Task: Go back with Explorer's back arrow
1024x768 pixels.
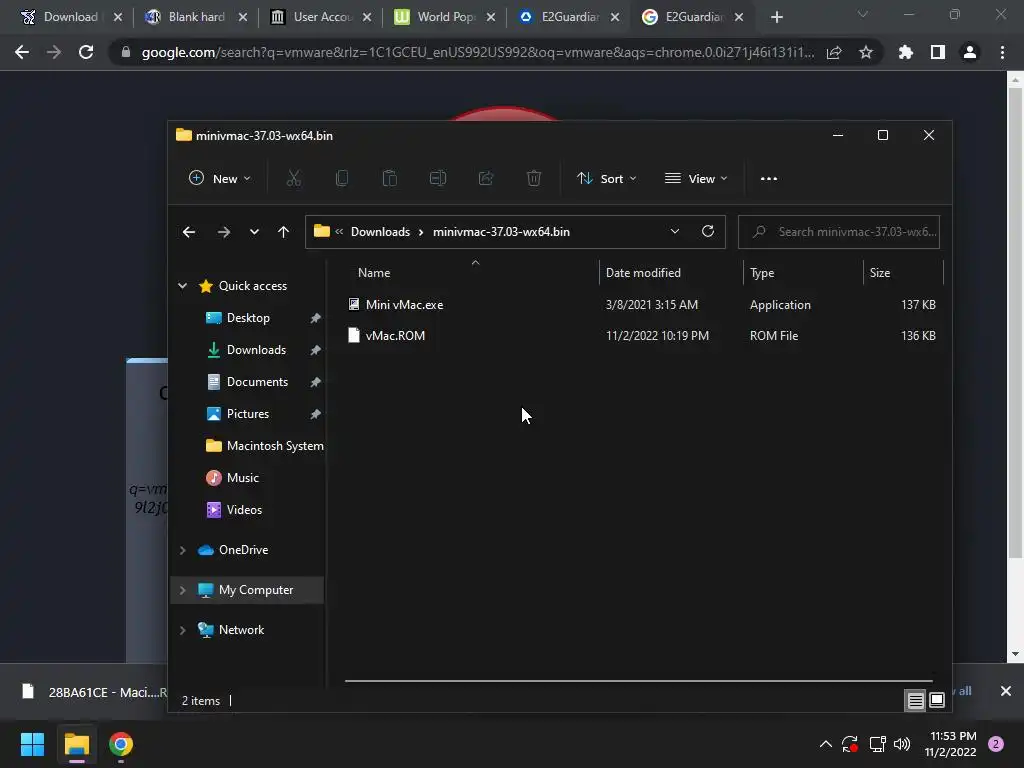Action: [x=189, y=232]
